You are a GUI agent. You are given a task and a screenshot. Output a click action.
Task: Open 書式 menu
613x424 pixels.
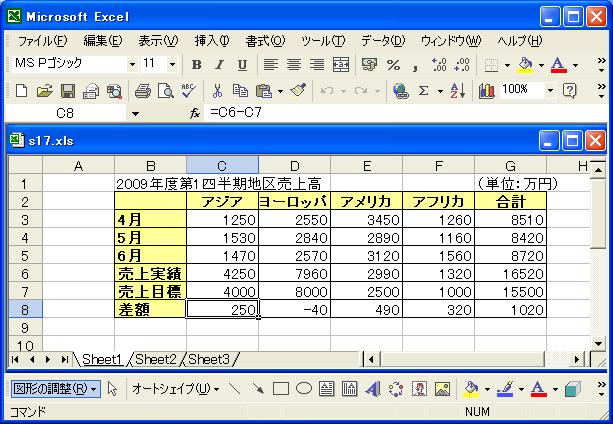click(x=265, y=41)
